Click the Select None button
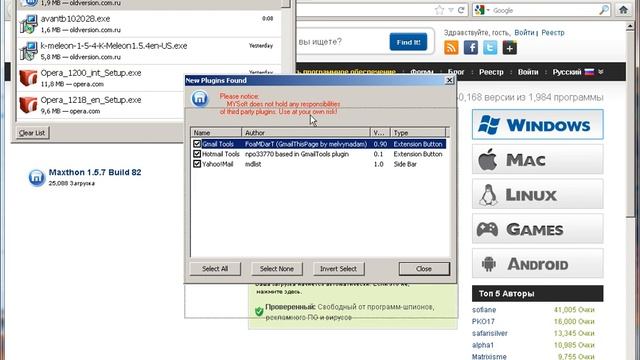Image resolution: width=640 pixels, height=360 pixels. tap(277, 269)
